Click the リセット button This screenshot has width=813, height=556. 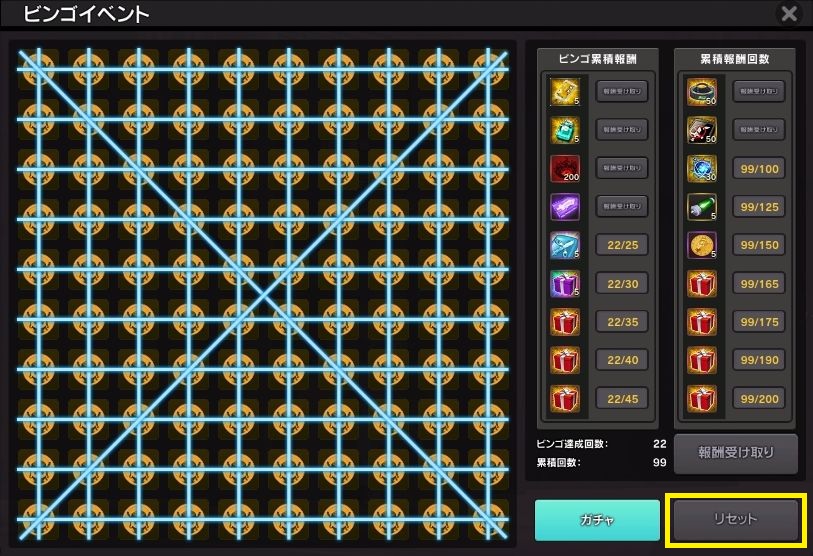pos(735,519)
